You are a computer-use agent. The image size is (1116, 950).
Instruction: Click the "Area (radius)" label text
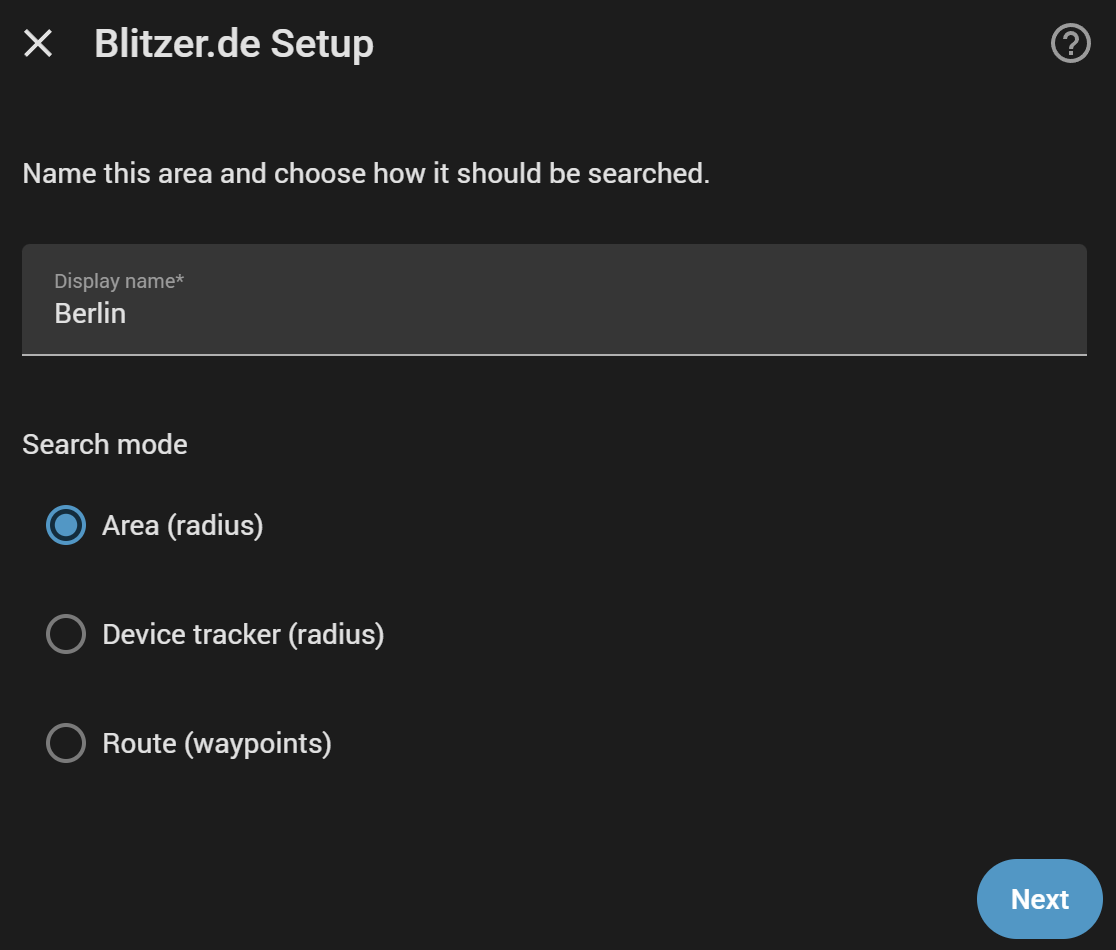[183, 526]
